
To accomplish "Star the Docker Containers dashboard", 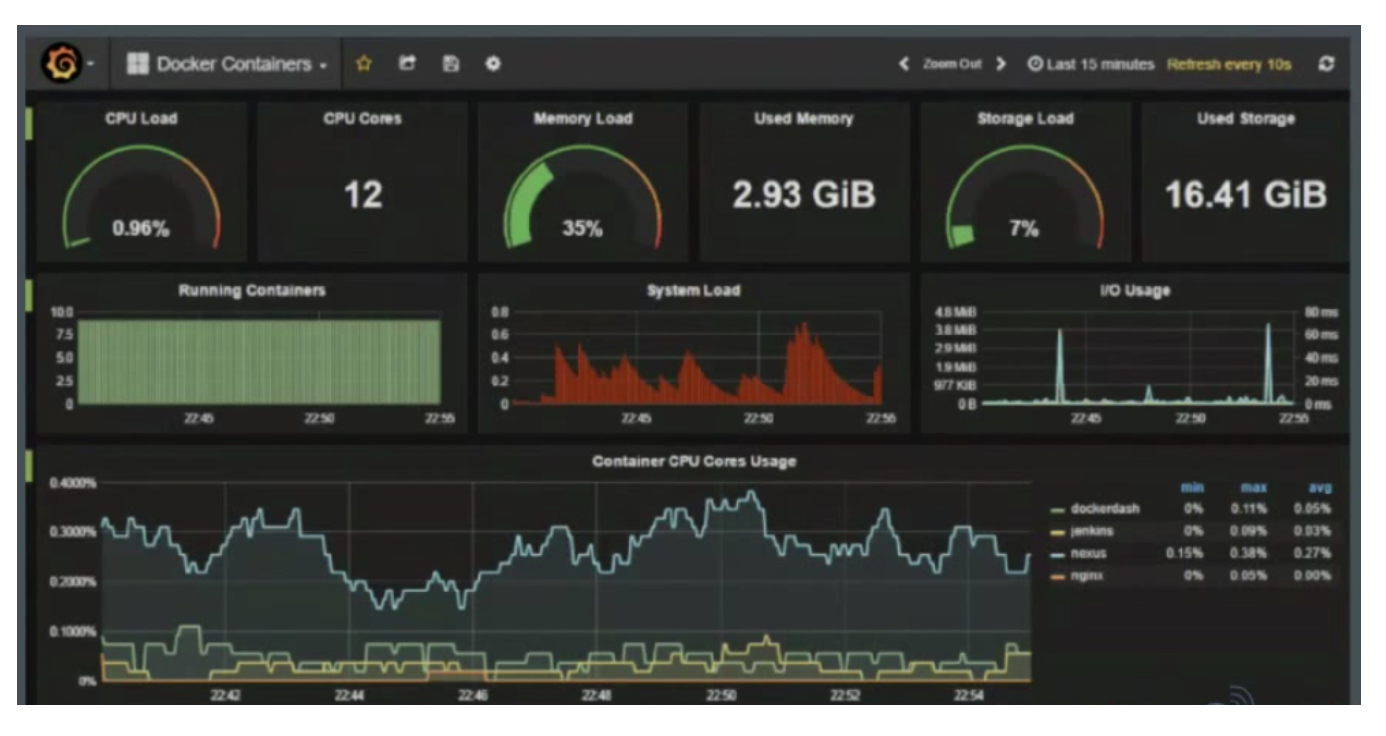I will (364, 64).
